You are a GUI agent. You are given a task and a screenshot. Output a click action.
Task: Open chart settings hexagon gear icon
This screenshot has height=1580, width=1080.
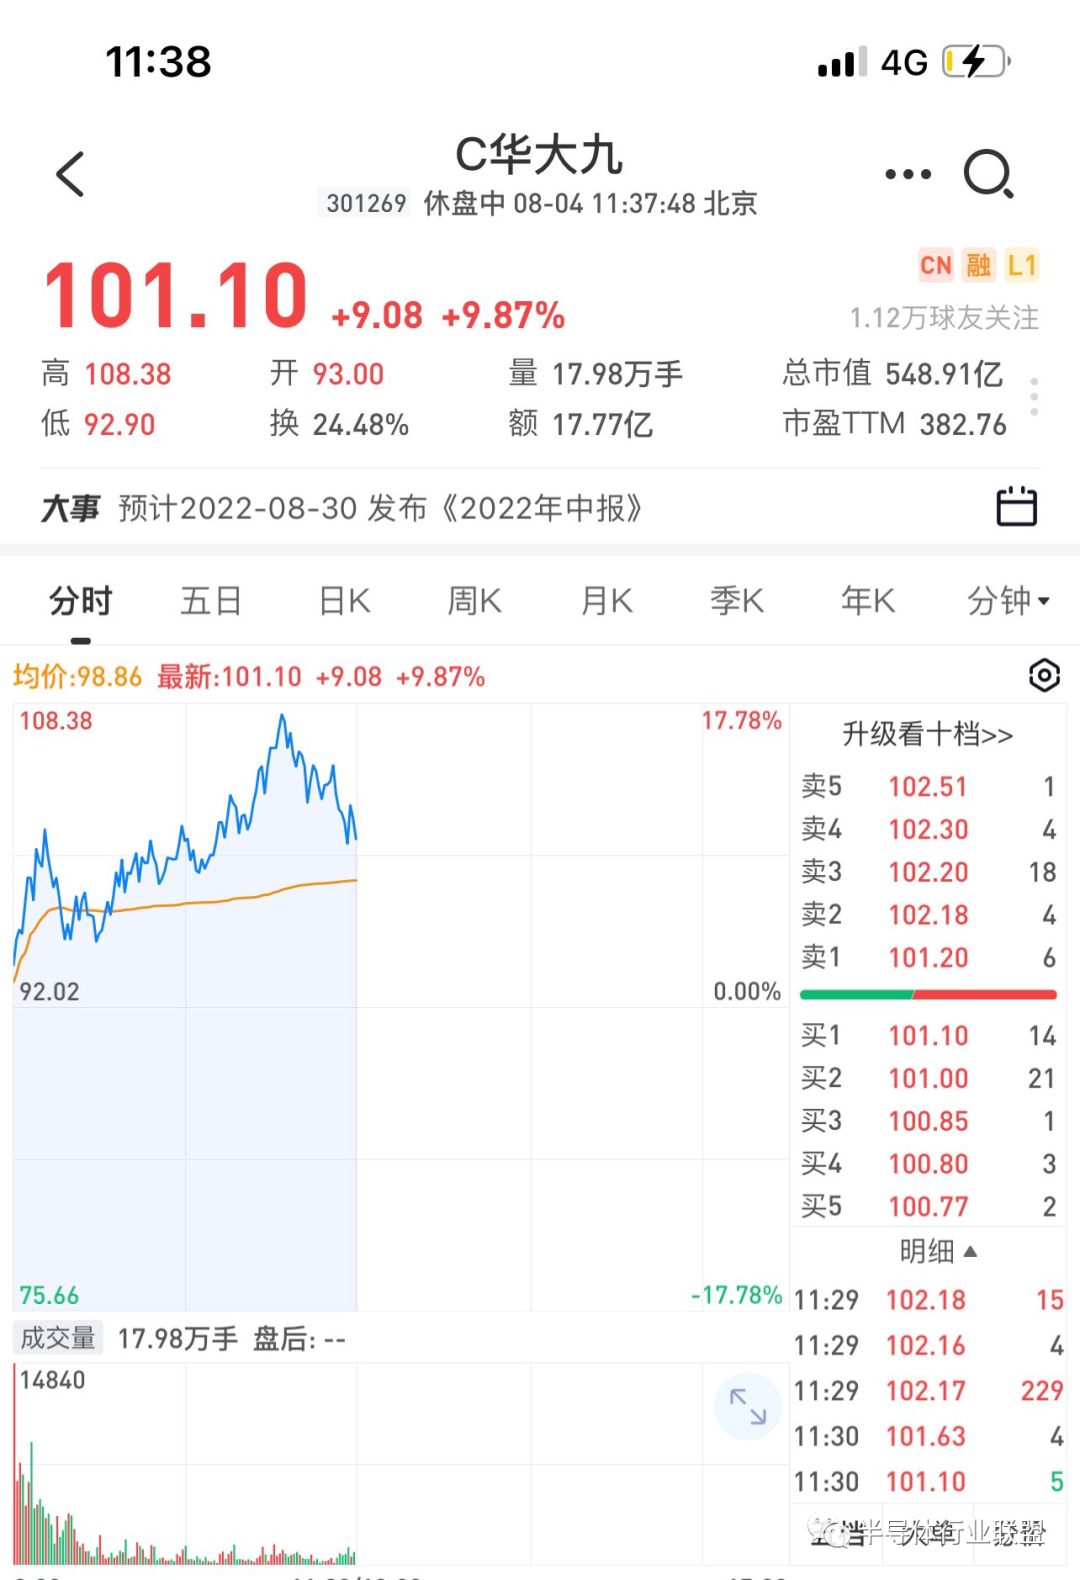point(1044,676)
